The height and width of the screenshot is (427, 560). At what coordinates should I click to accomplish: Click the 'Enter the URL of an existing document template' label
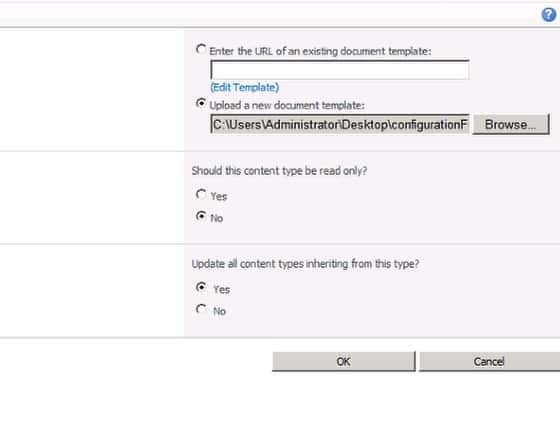320,51
